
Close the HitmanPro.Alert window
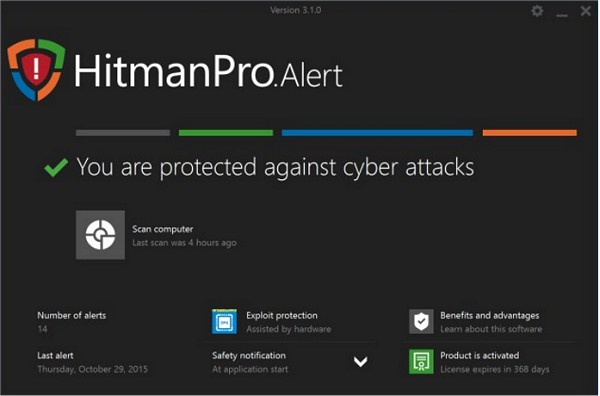585,11
